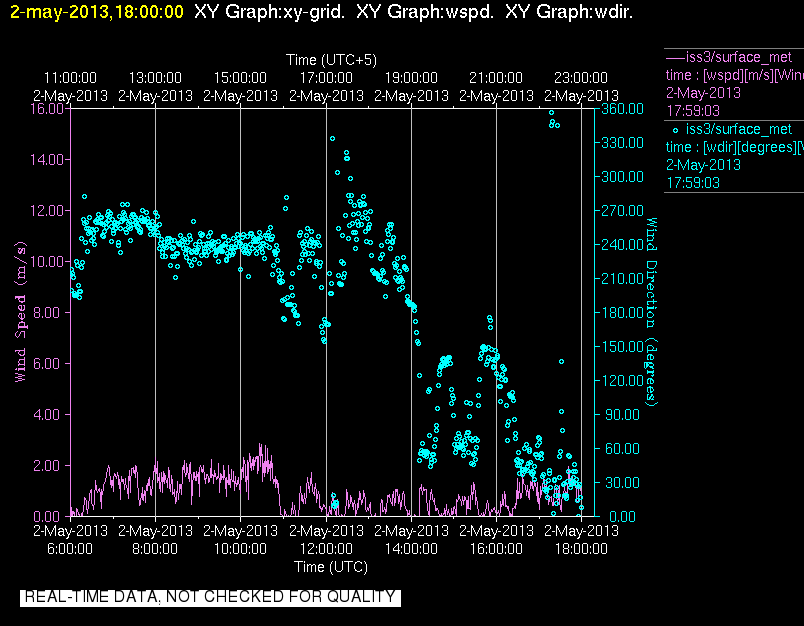Image resolution: width=804 pixels, height=626 pixels.
Task: Click the 'Time (UTC+5)' top axis label
Action: [331, 60]
